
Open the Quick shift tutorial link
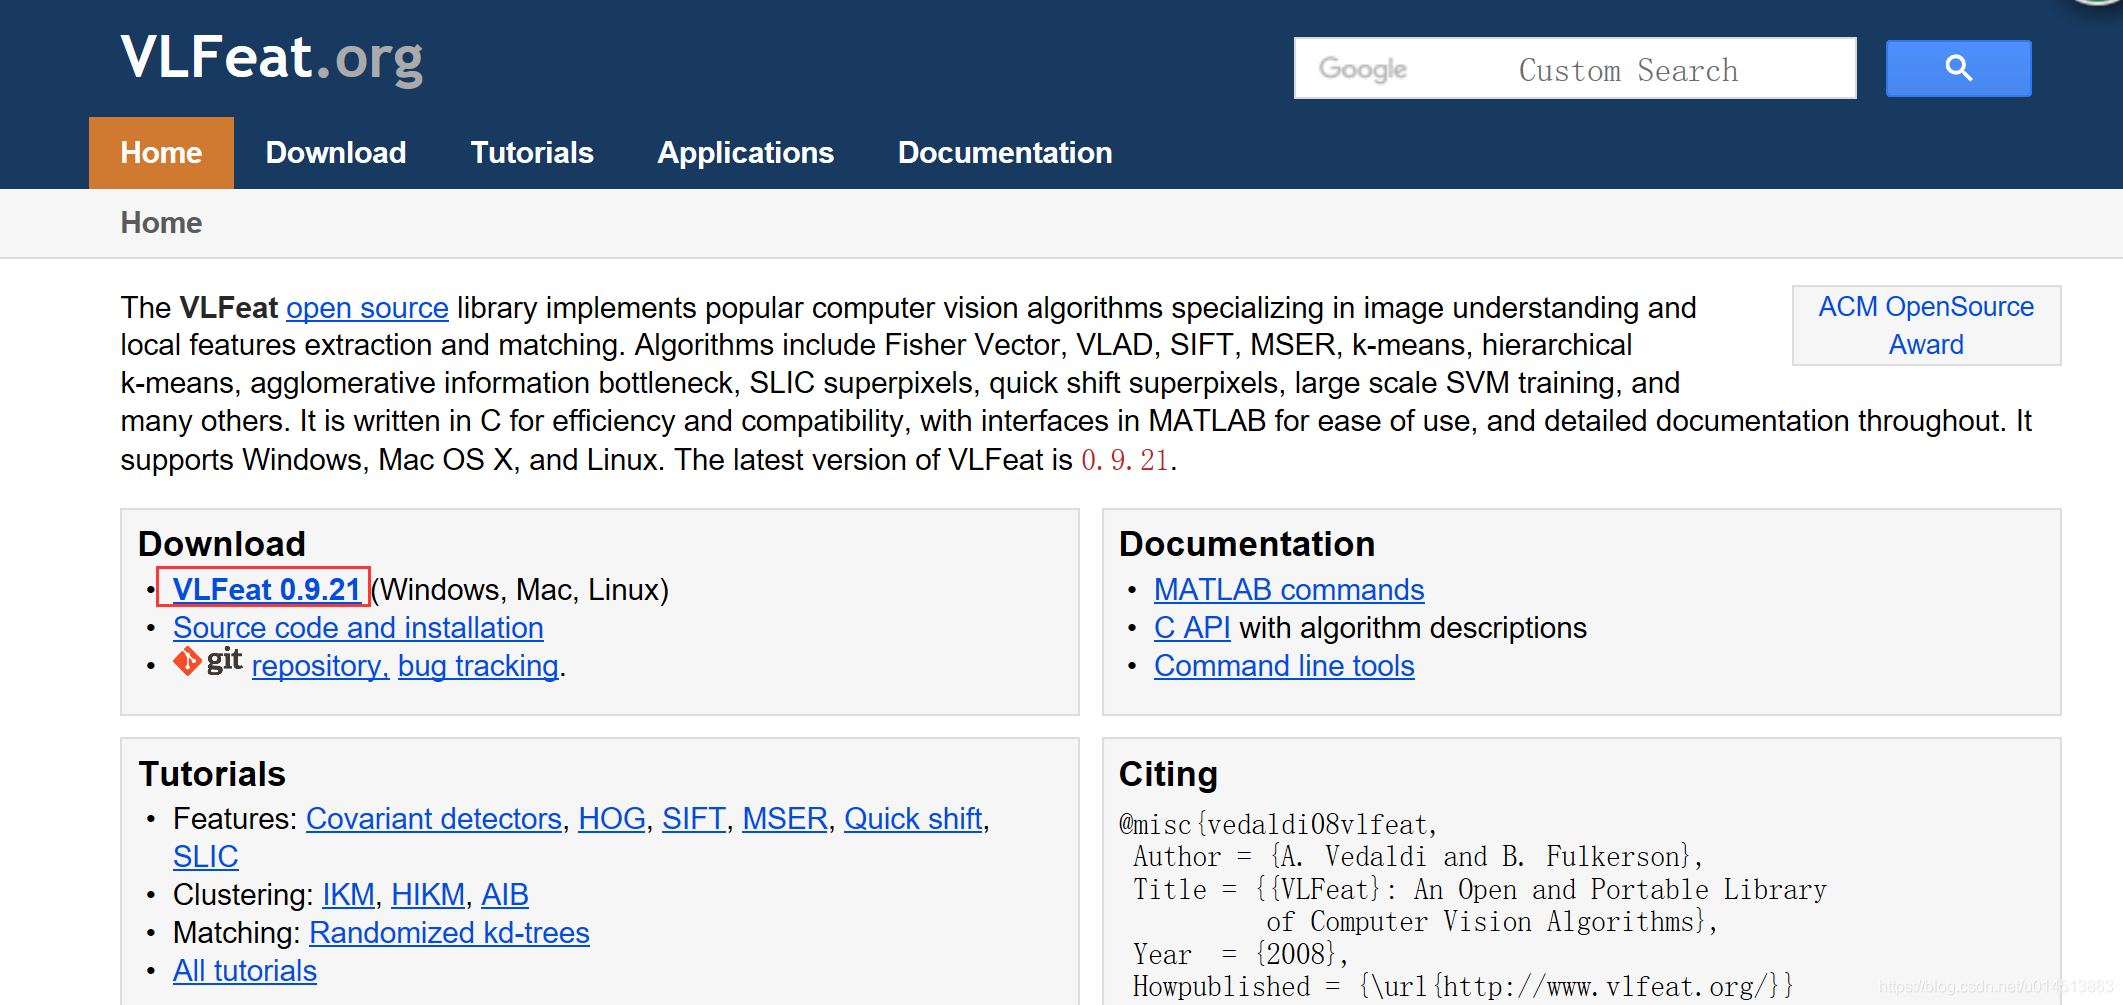point(913,819)
